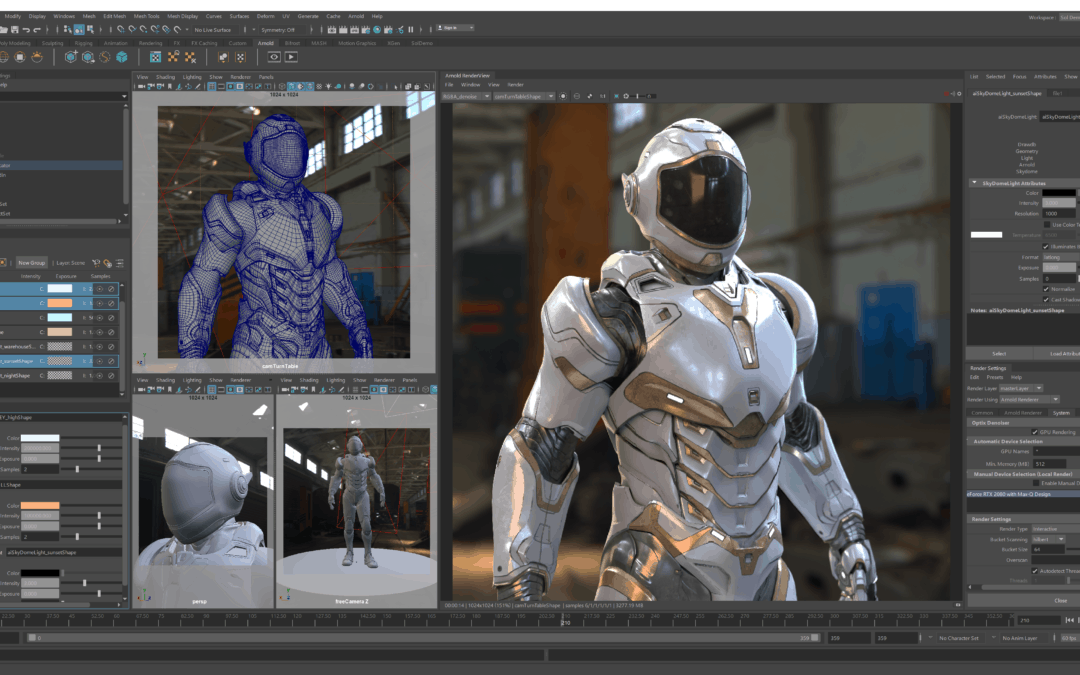
Task: Toggle isolate circle for sunsetShape light row
Action: click(99, 362)
